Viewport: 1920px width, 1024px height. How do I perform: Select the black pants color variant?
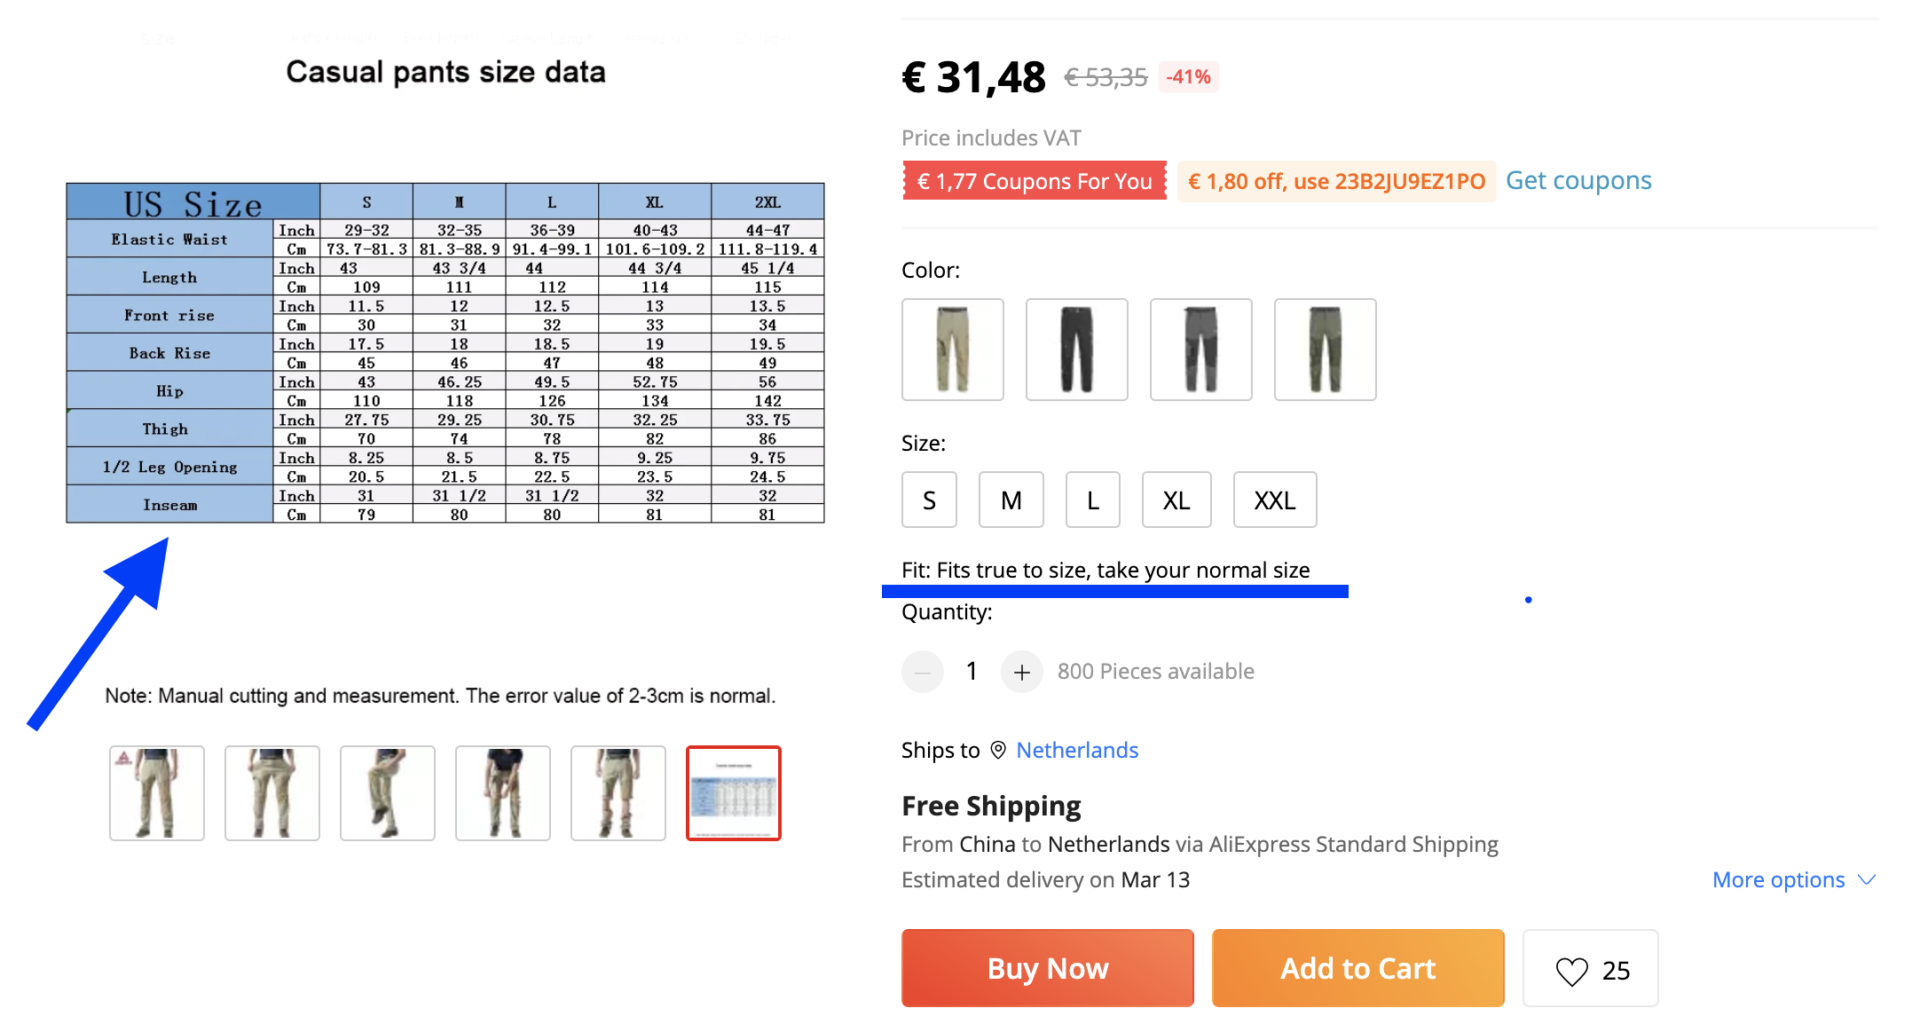point(1076,349)
